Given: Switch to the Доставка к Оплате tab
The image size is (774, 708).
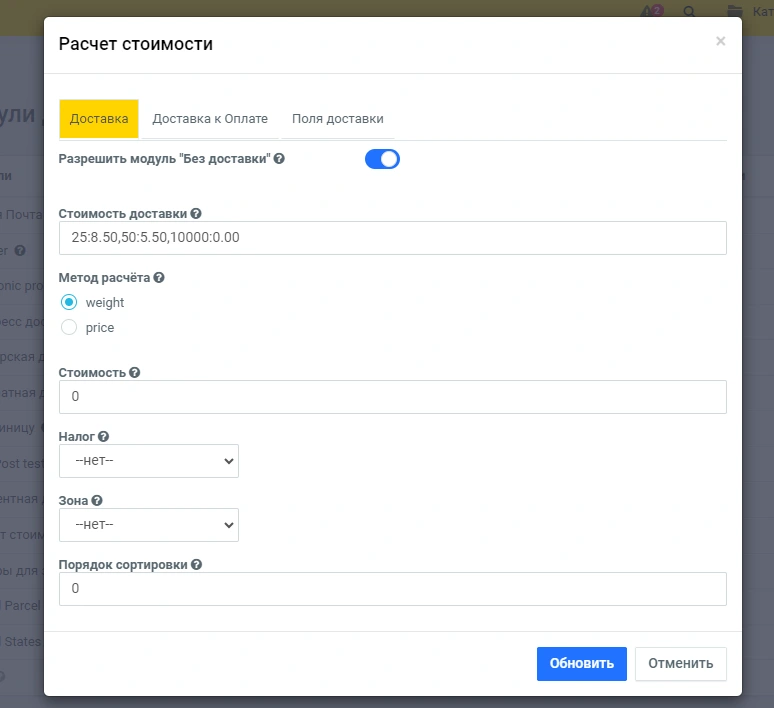Looking at the screenshot, I should [210, 118].
